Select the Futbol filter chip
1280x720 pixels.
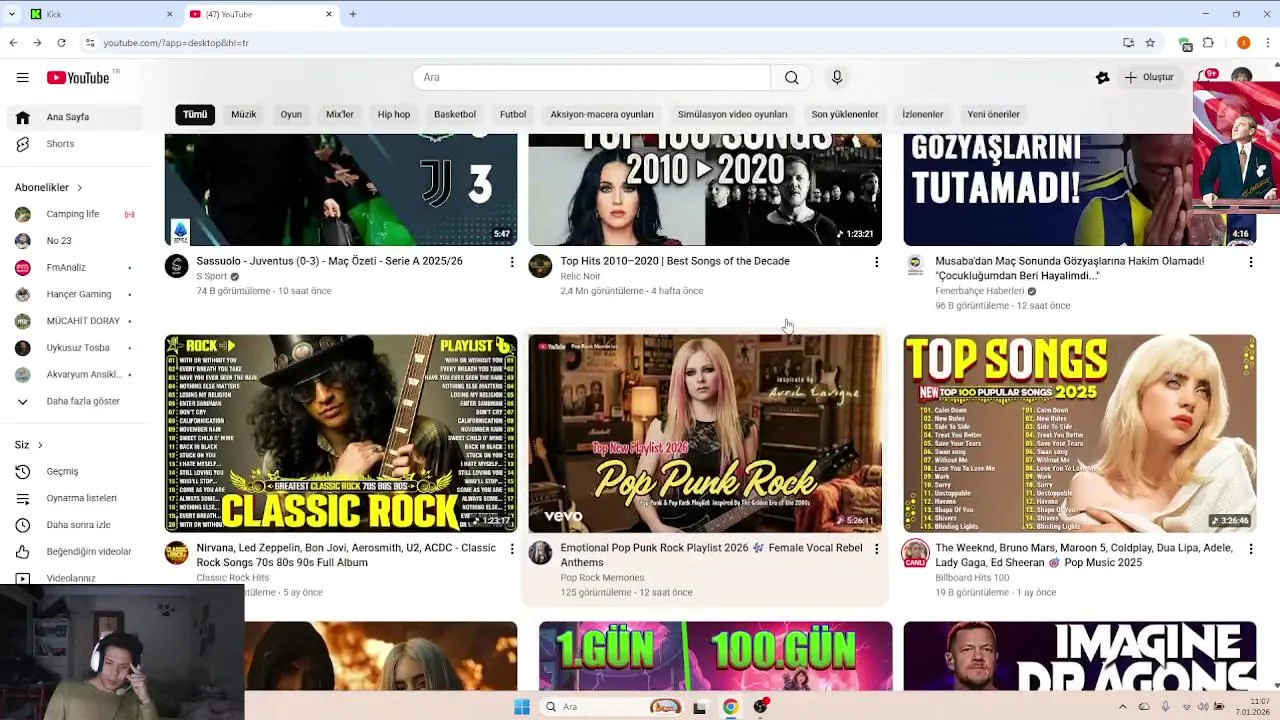513,114
